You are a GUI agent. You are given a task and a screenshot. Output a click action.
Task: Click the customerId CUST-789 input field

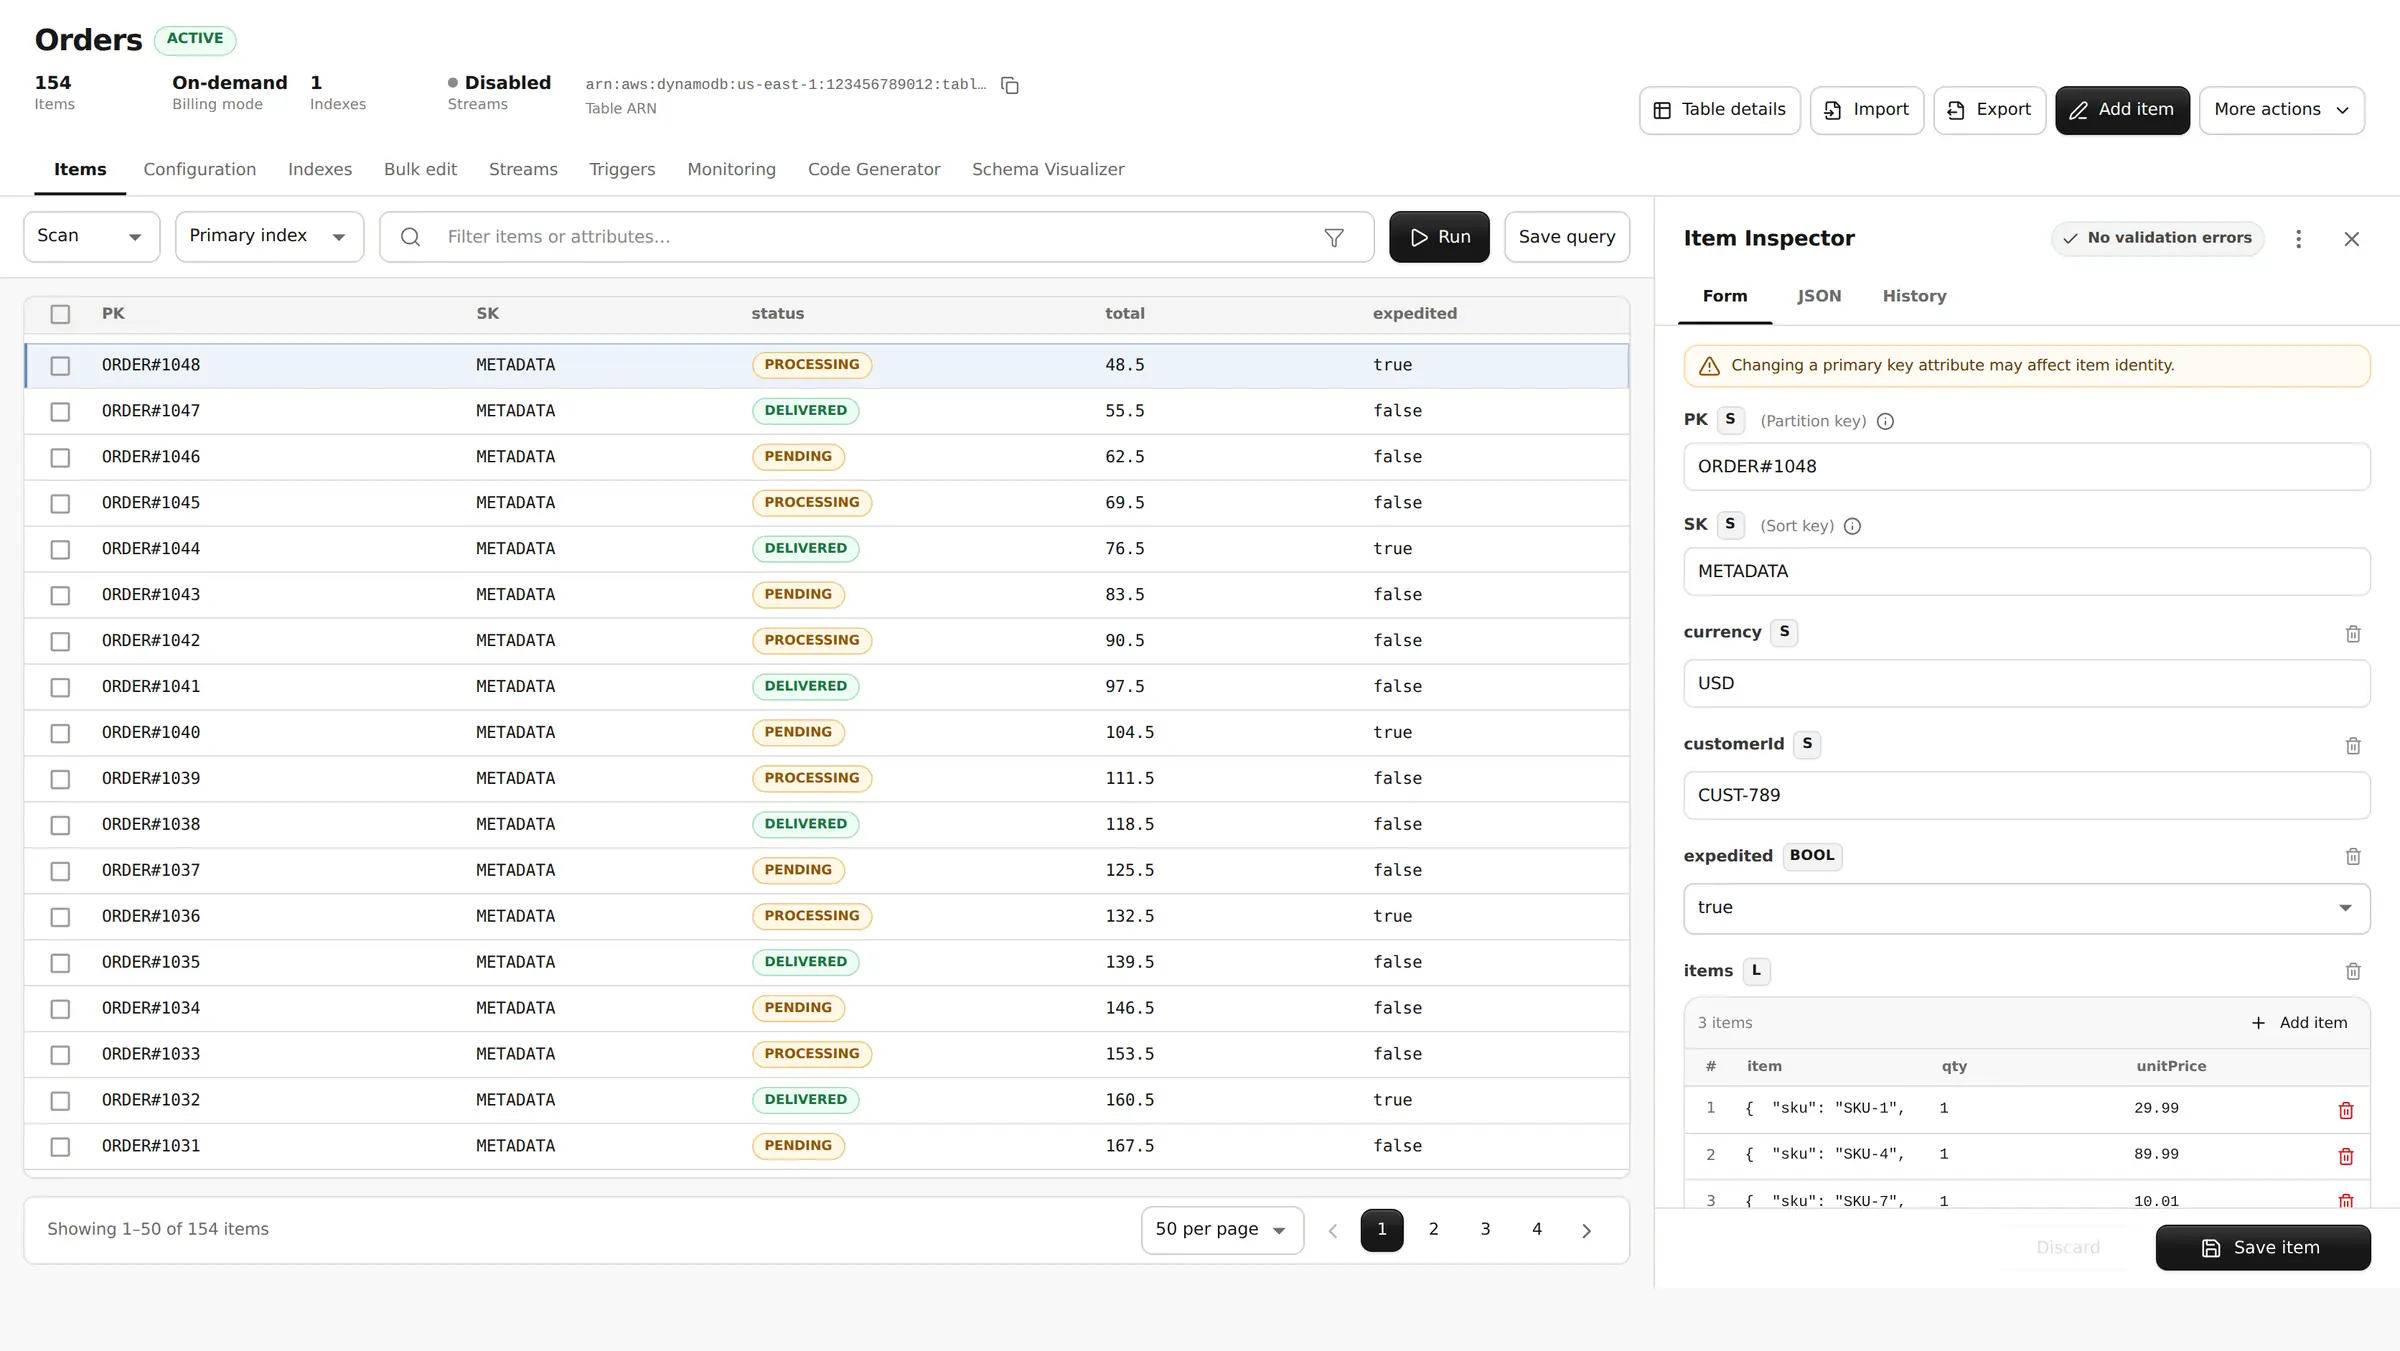point(2026,796)
